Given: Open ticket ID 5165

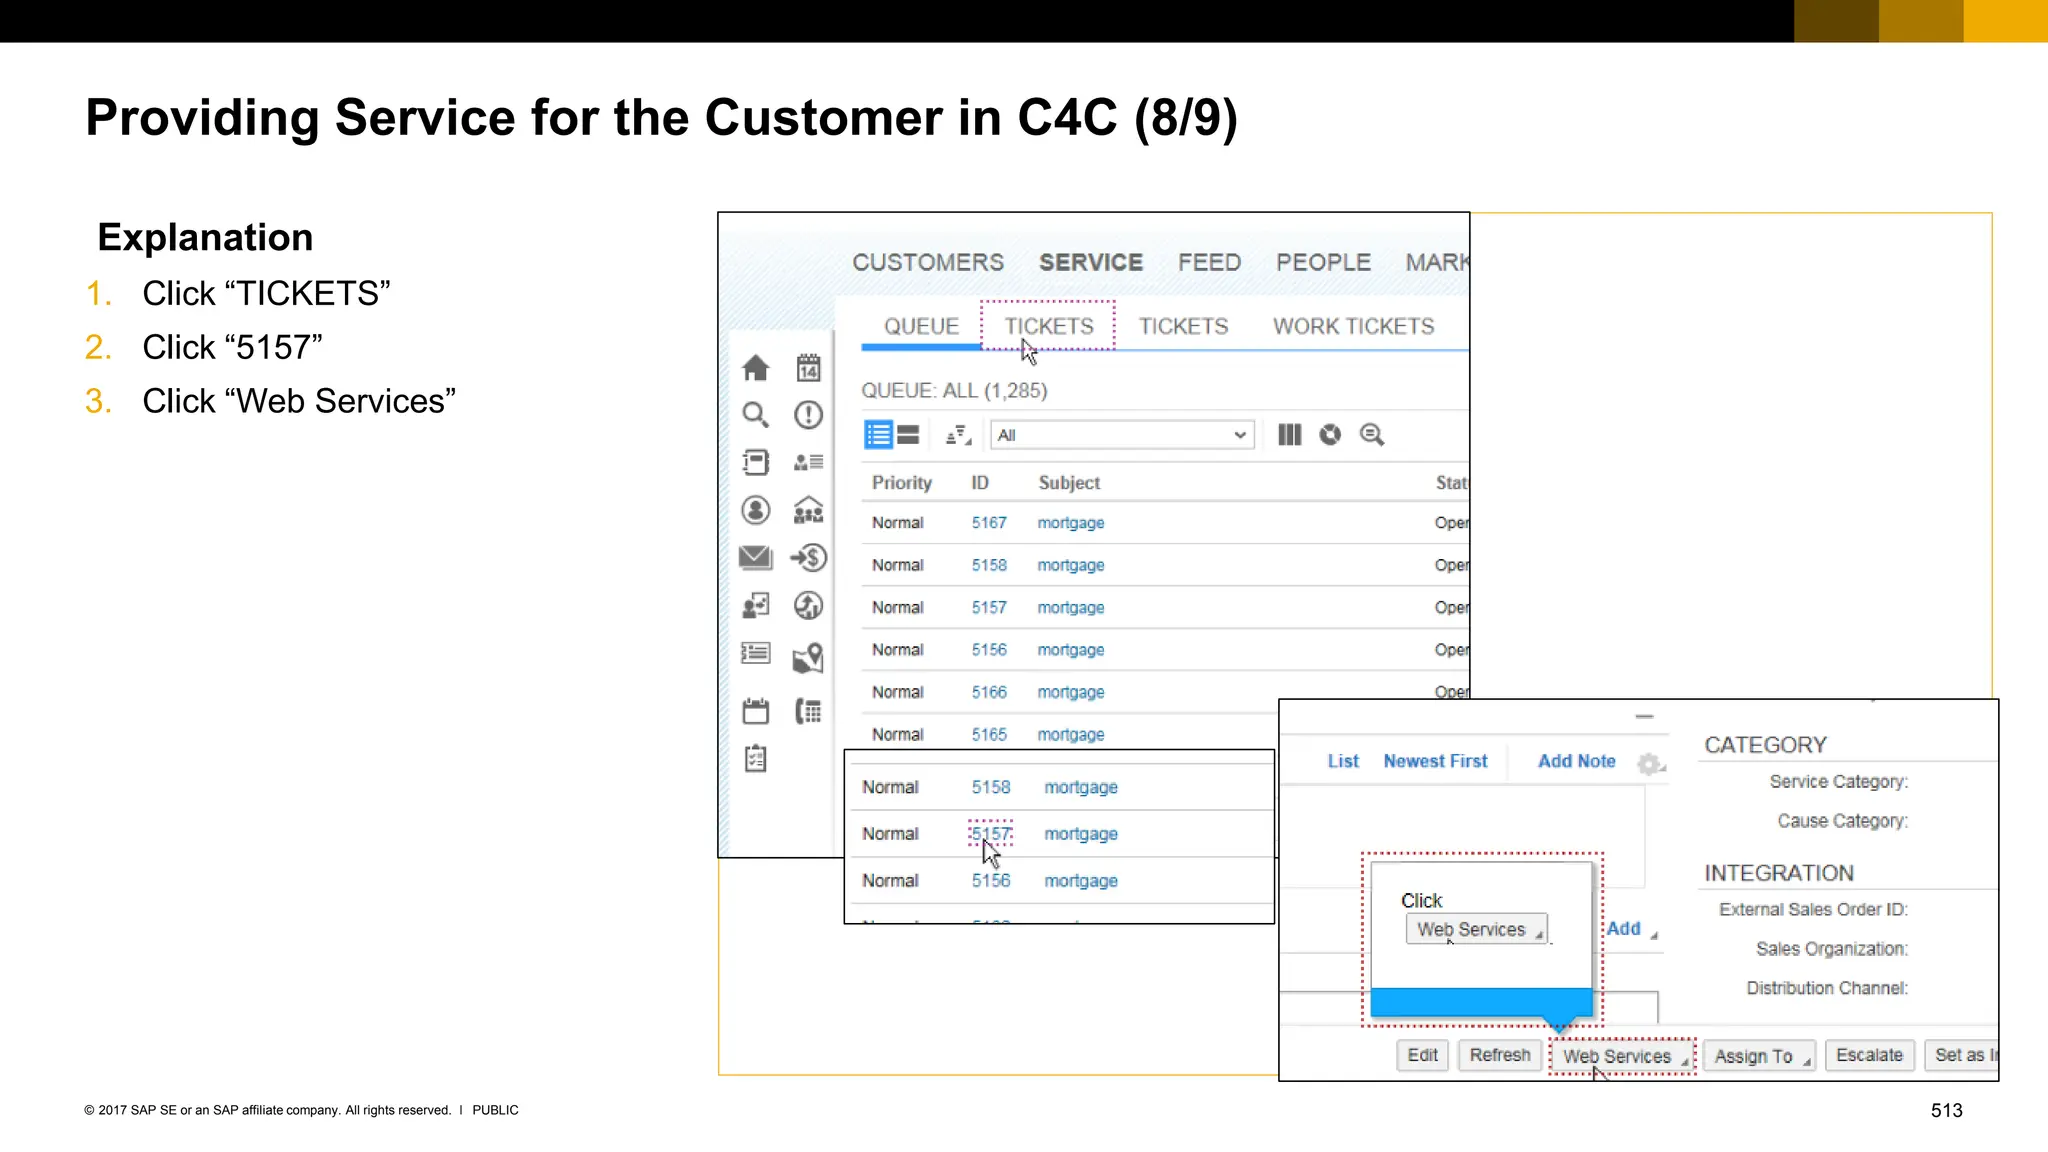Looking at the screenshot, I should click(x=989, y=735).
